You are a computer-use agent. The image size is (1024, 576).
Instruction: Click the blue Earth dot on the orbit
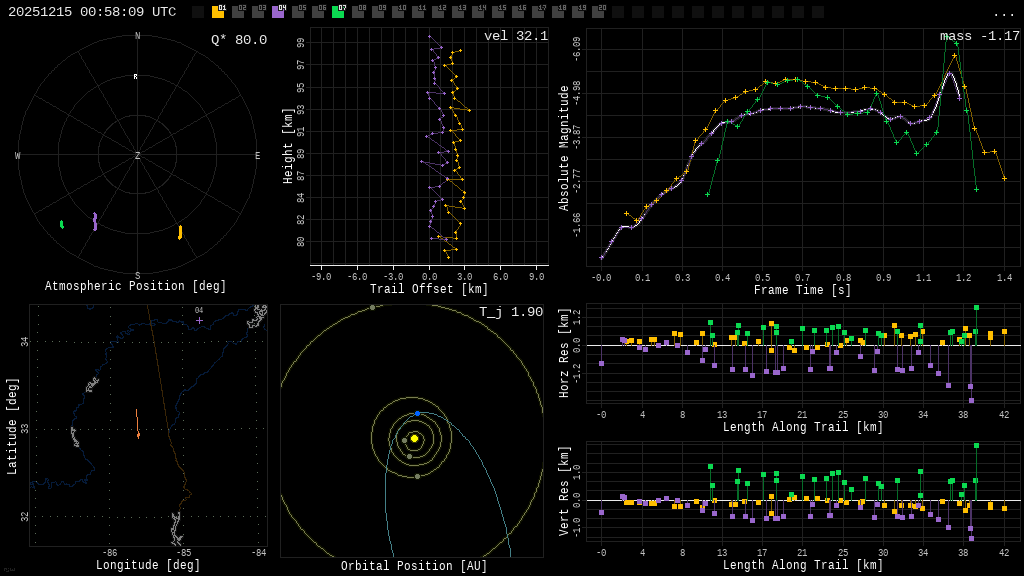click(417, 413)
